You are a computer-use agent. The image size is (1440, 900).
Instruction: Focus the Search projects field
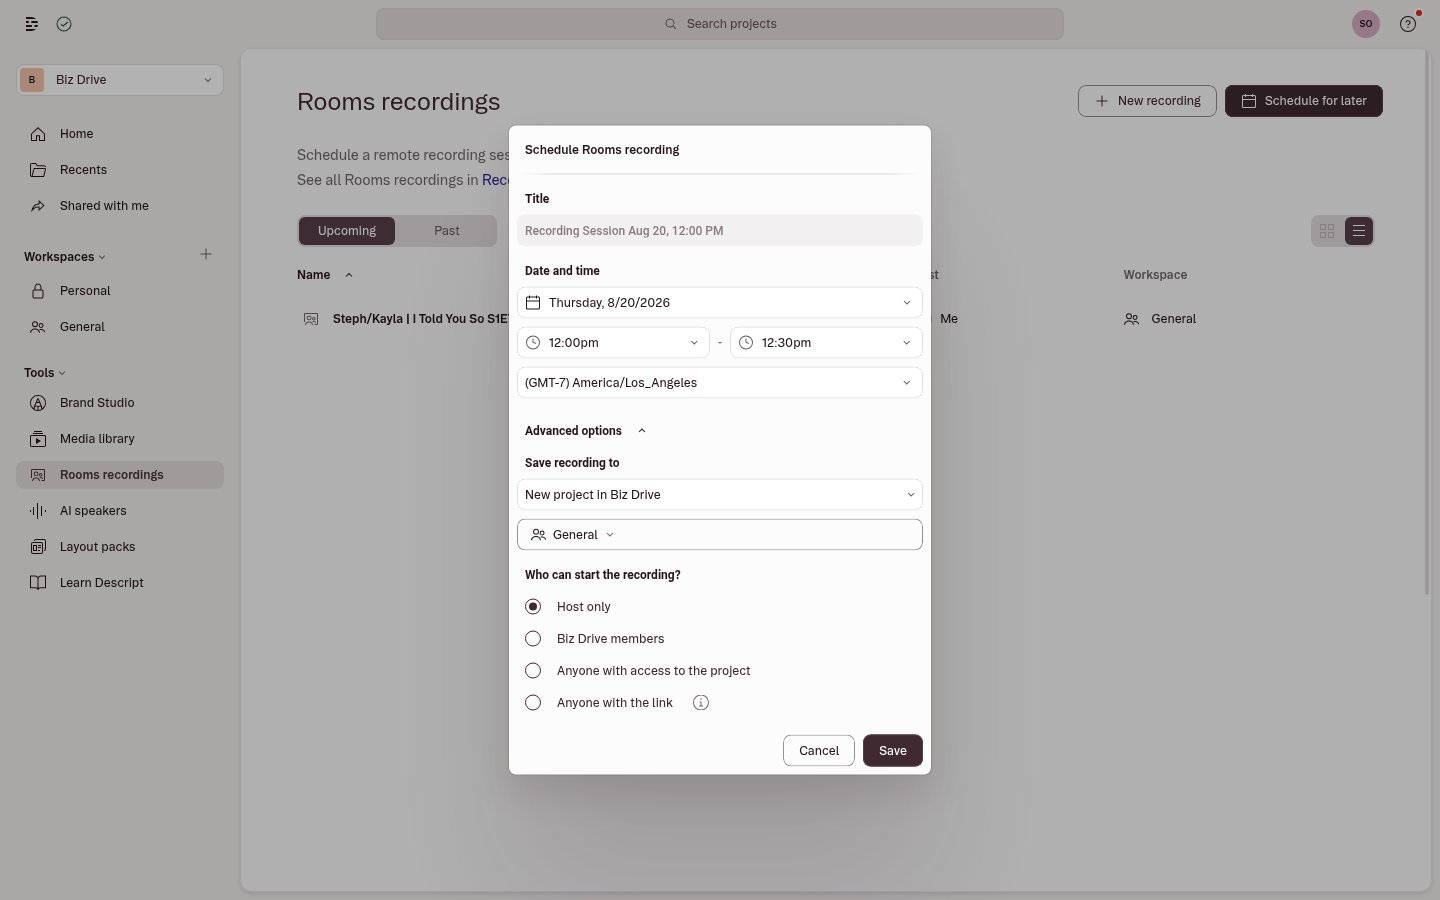(720, 24)
